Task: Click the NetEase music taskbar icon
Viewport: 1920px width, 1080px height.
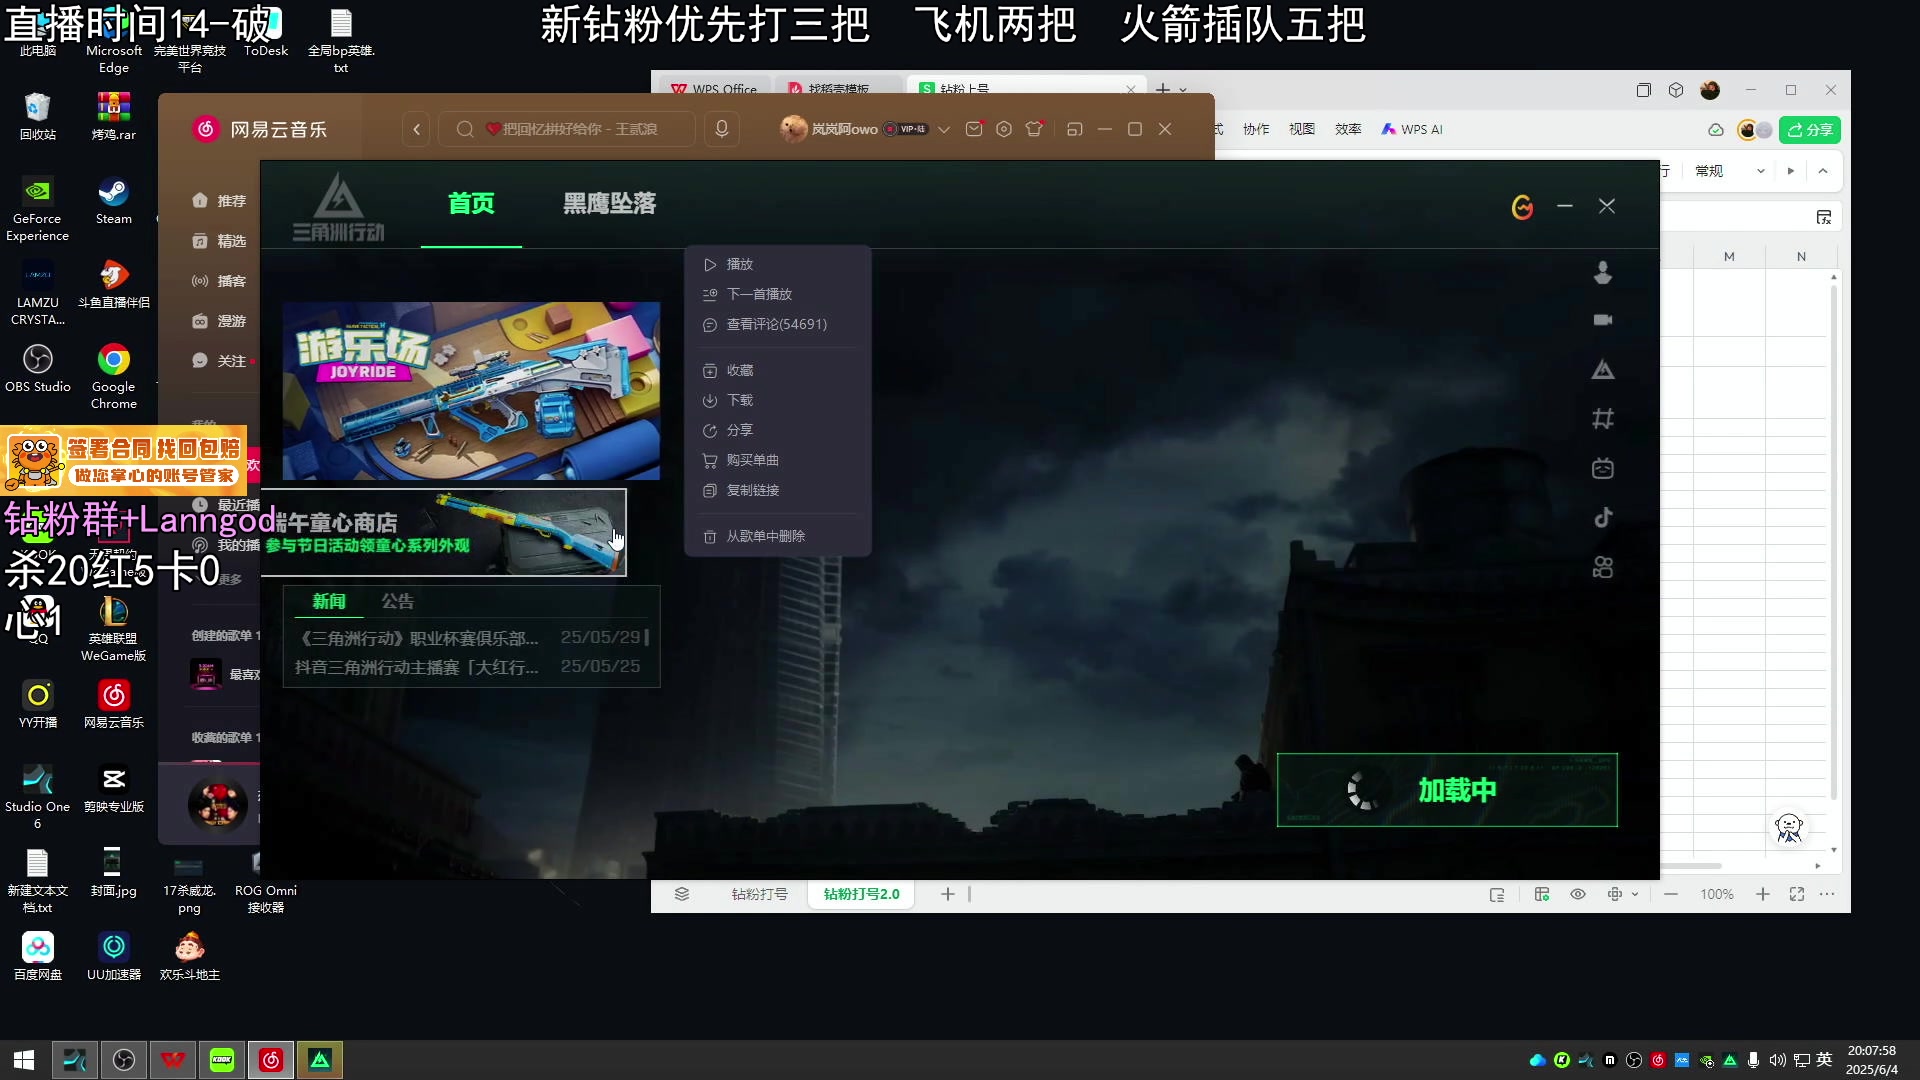Action: (271, 1060)
